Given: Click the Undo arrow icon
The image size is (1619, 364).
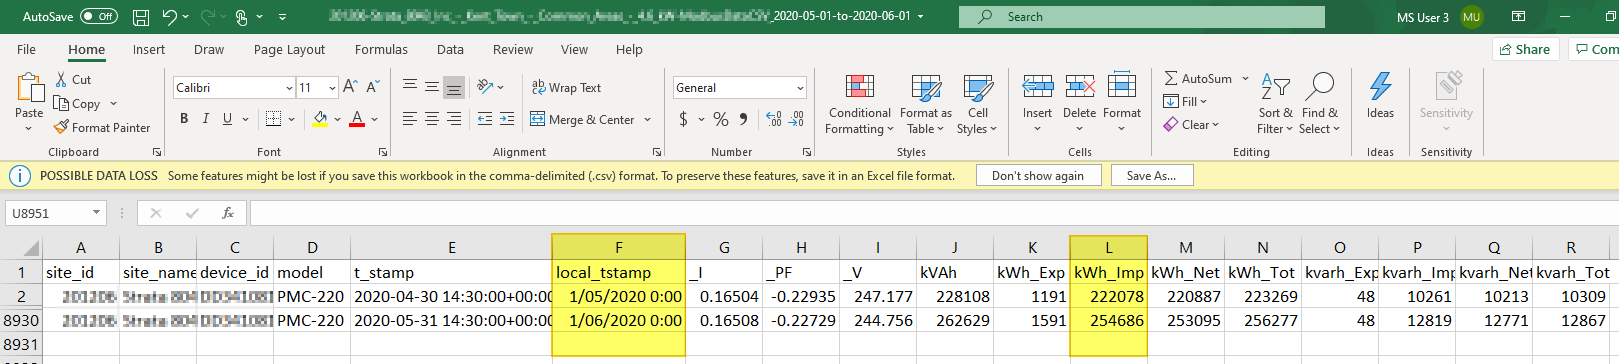Looking at the screenshot, I should (169, 17).
